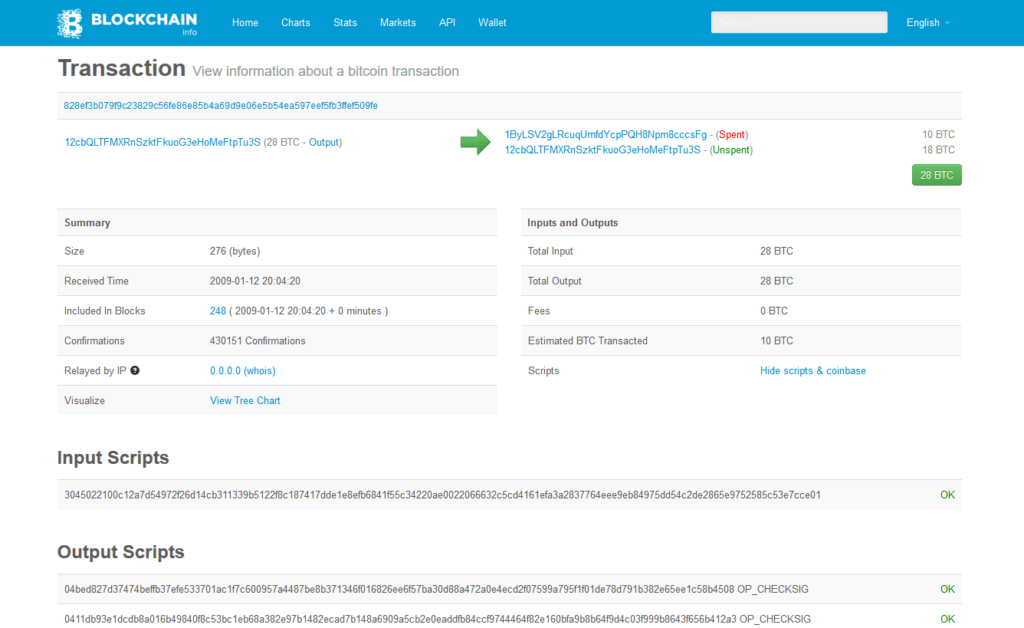This screenshot has width=1024, height=628.
Task: Open output address 1ByLSV2gLRcuqUmfdYcpPQH8Npm8cccsFg
Action: click(605, 134)
